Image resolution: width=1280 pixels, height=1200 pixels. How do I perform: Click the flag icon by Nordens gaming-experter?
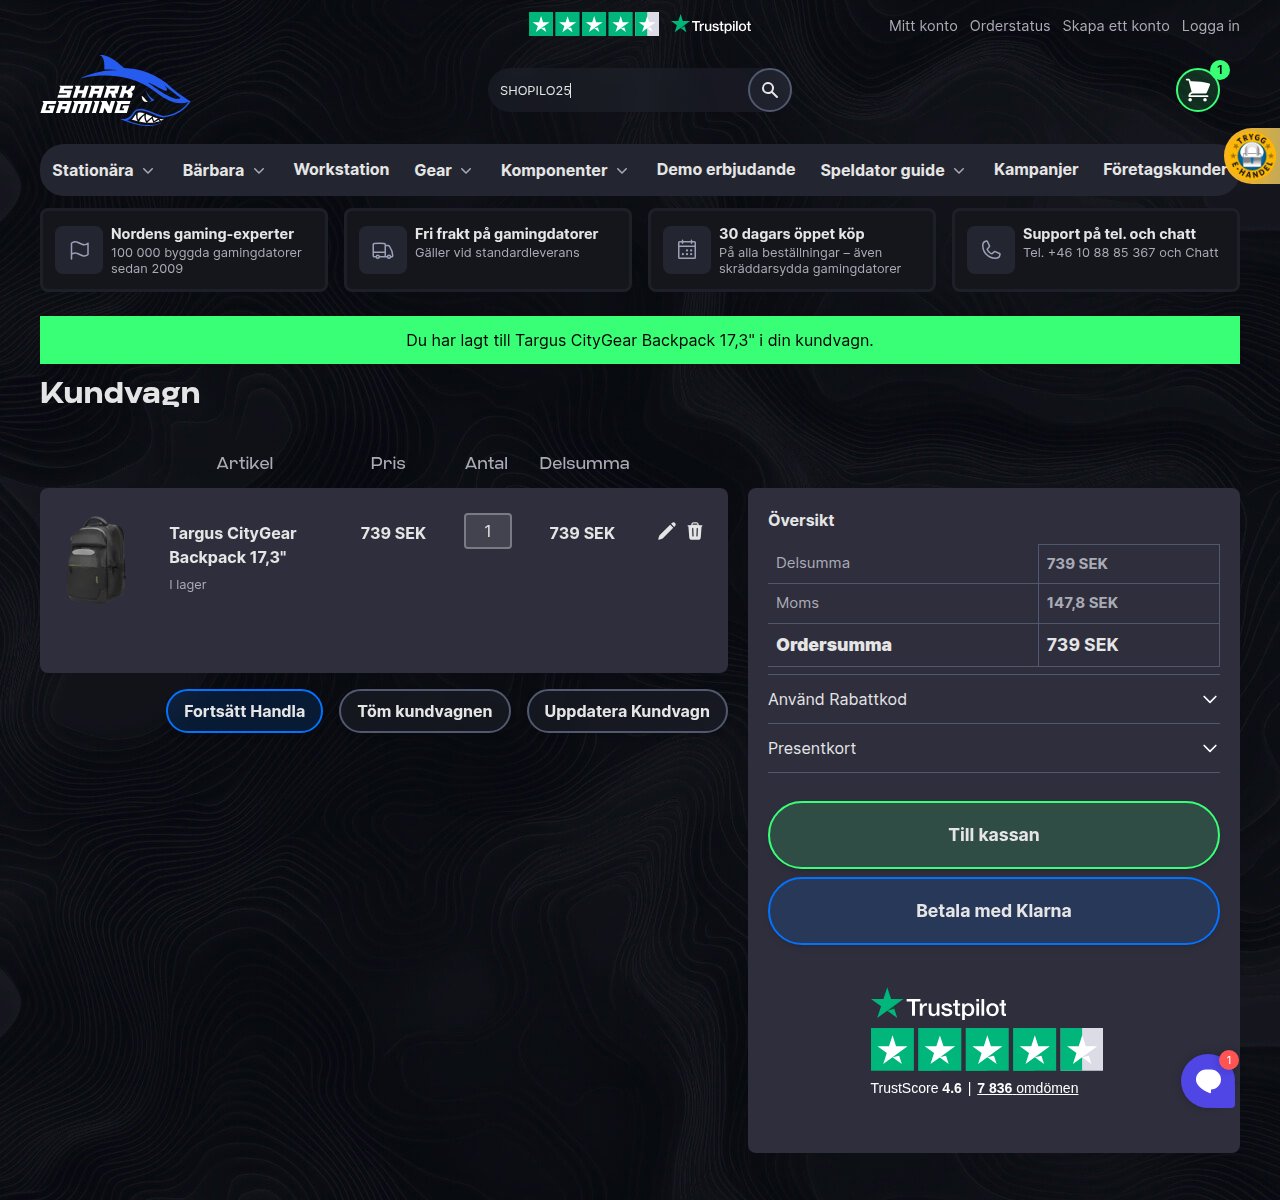[79, 250]
